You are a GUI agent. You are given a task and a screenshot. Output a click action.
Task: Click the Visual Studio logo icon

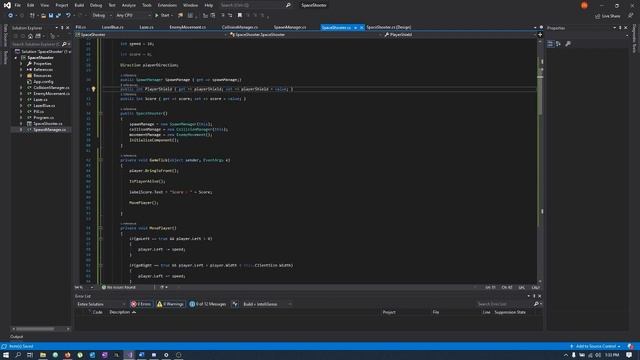[7, 5]
